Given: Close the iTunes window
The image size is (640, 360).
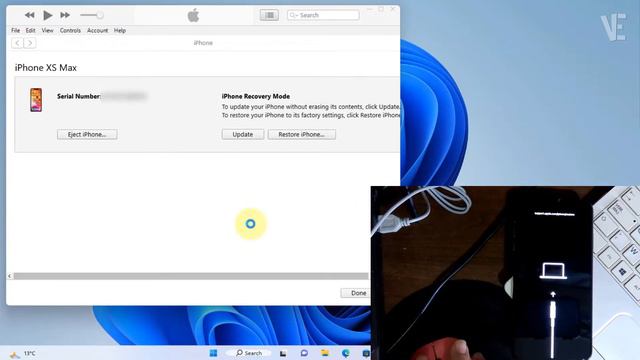Looking at the screenshot, I should point(393,9).
